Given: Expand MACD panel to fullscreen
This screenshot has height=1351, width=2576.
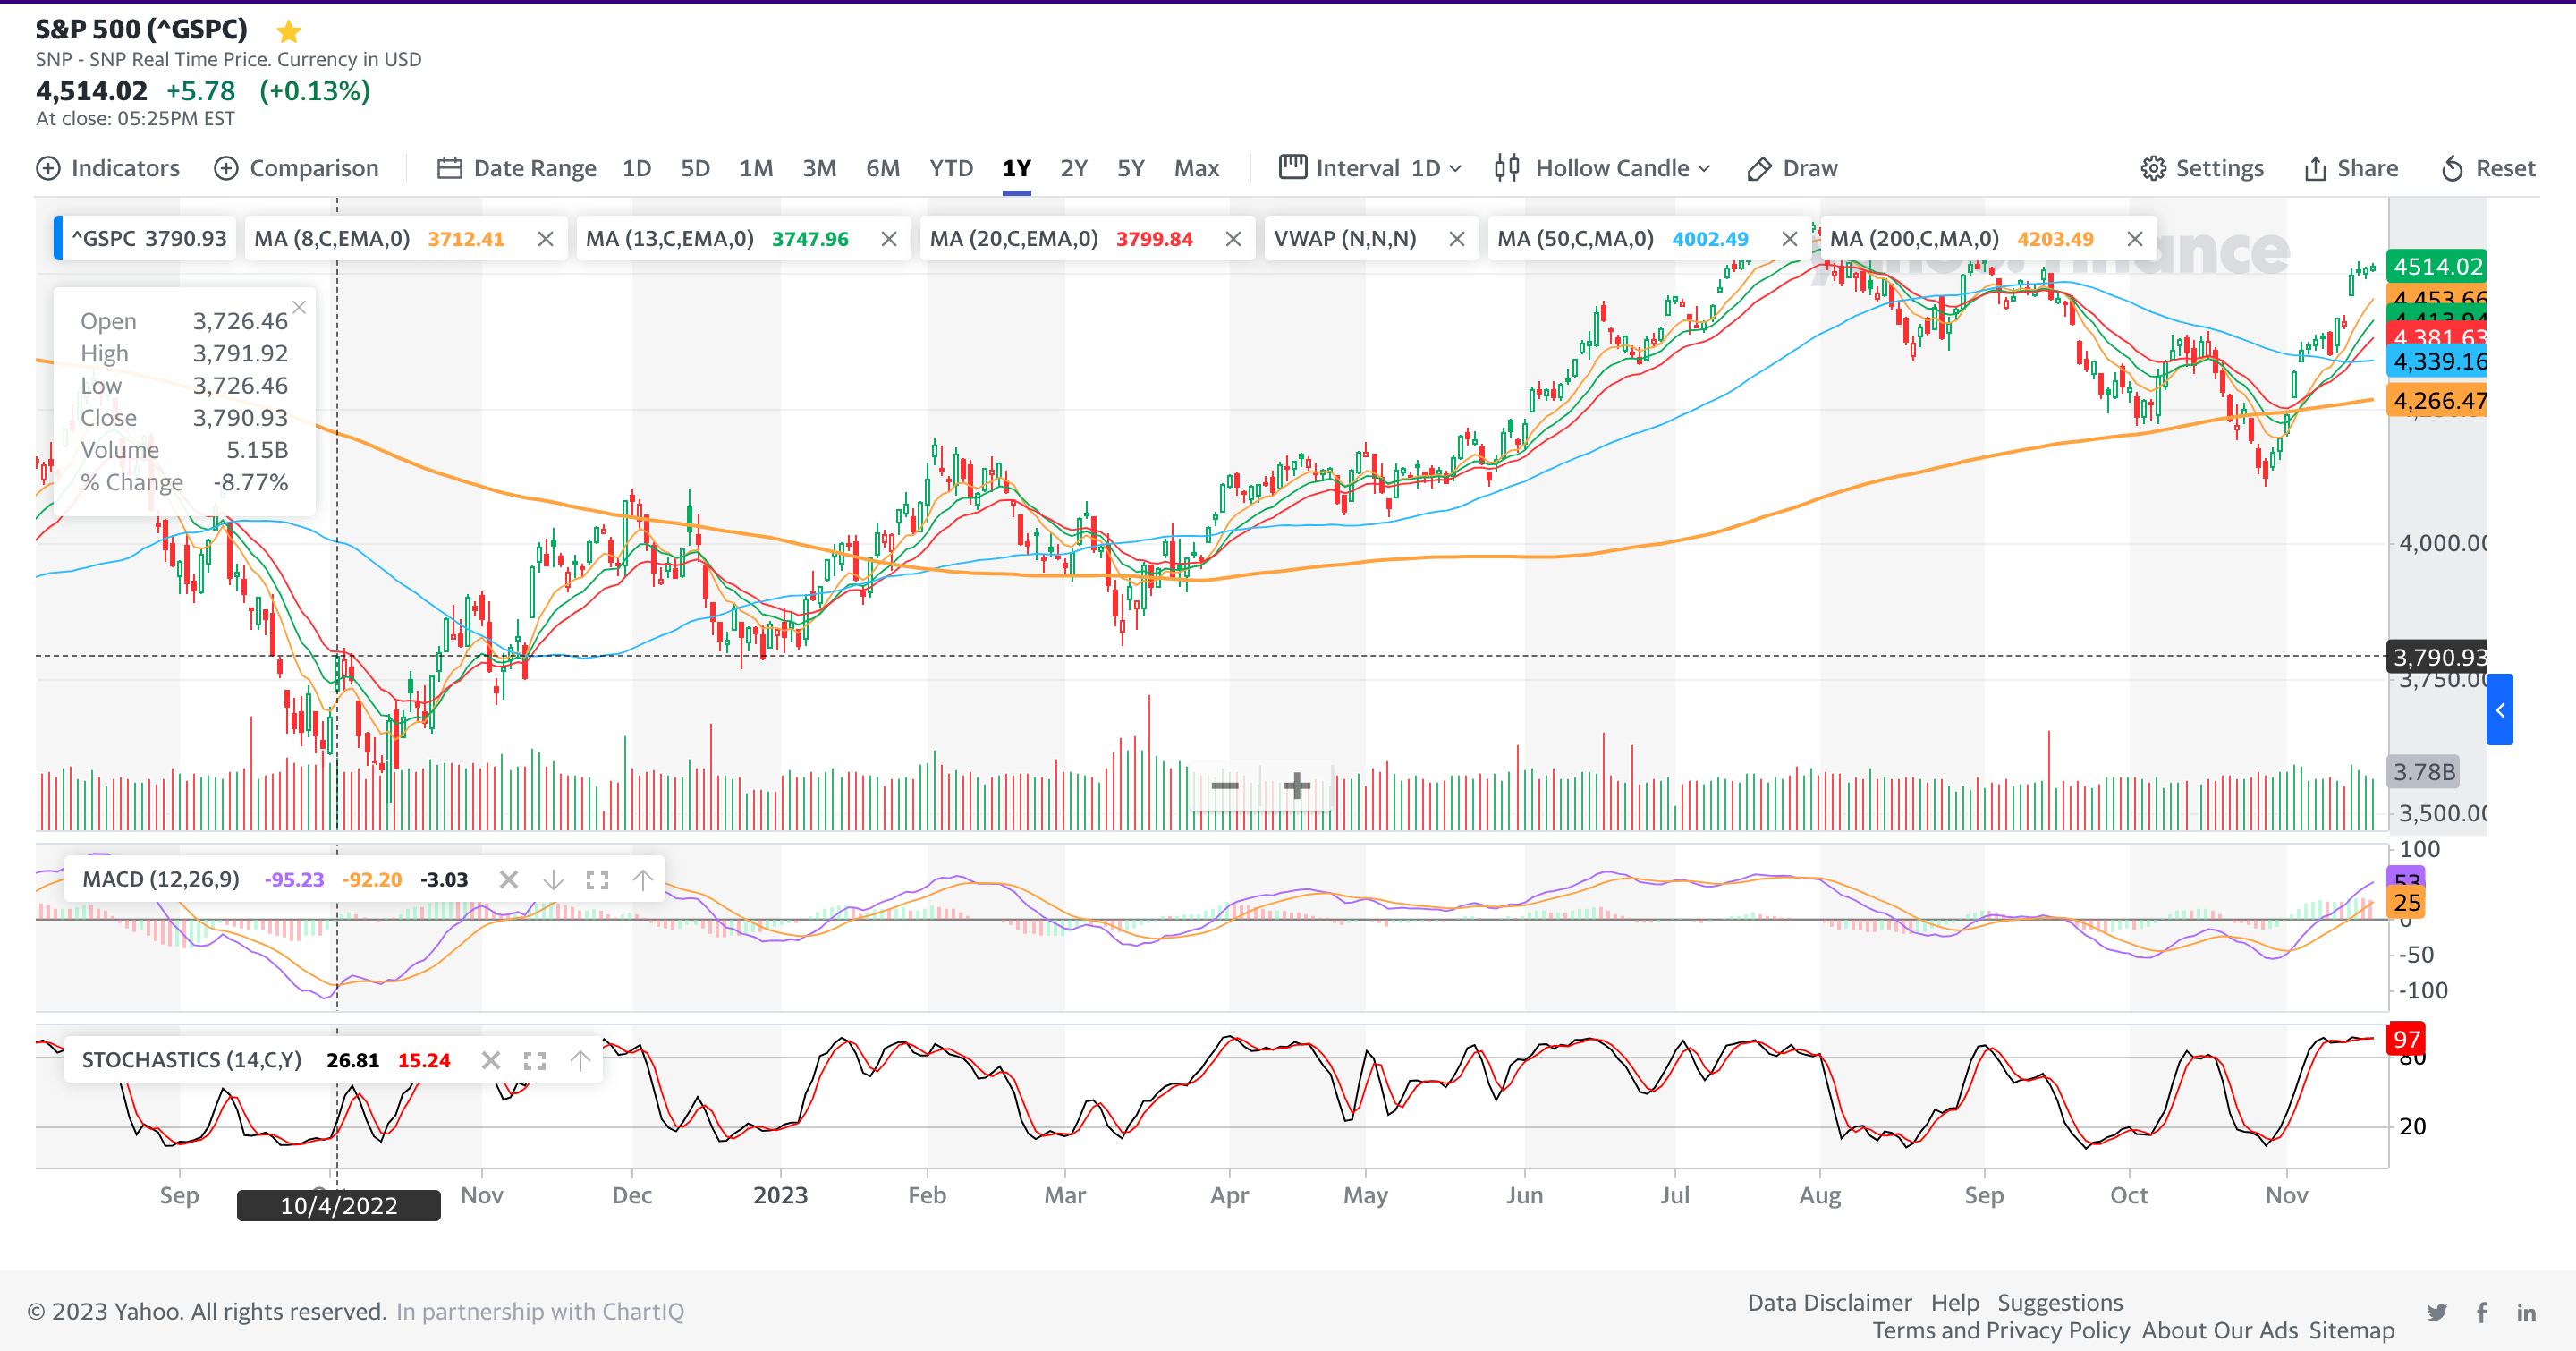Looking at the screenshot, I should (x=597, y=880).
